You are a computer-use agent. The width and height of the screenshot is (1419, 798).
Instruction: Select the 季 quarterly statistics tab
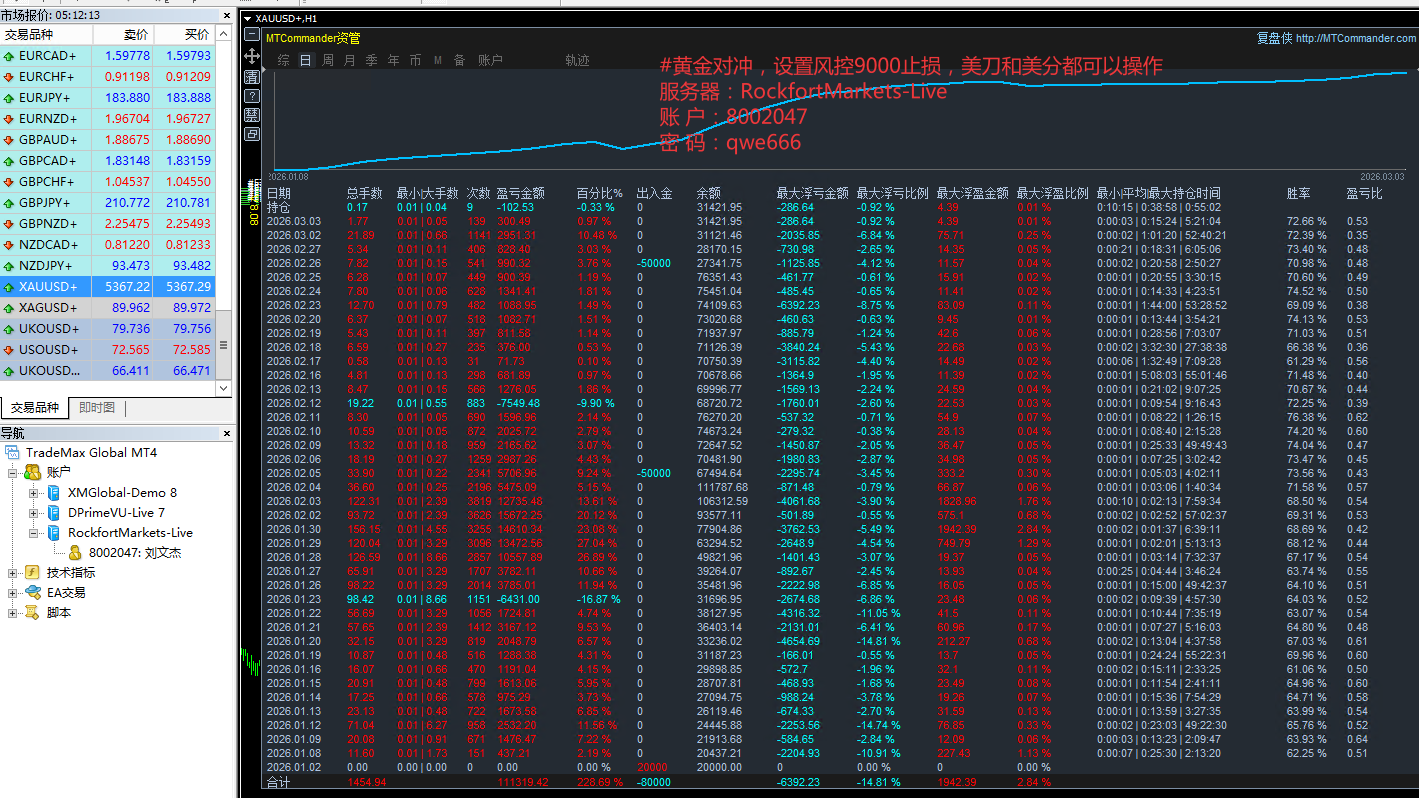372,61
